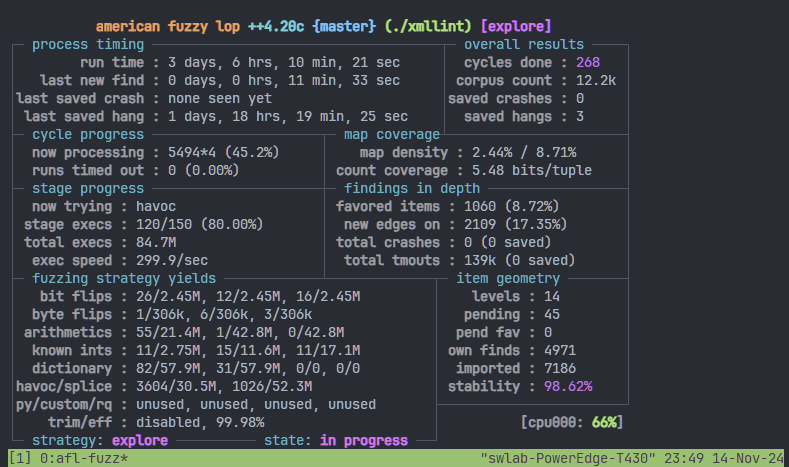Click the last new find time value
The height and width of the screenshot is (467, 789).
(284, 81)
